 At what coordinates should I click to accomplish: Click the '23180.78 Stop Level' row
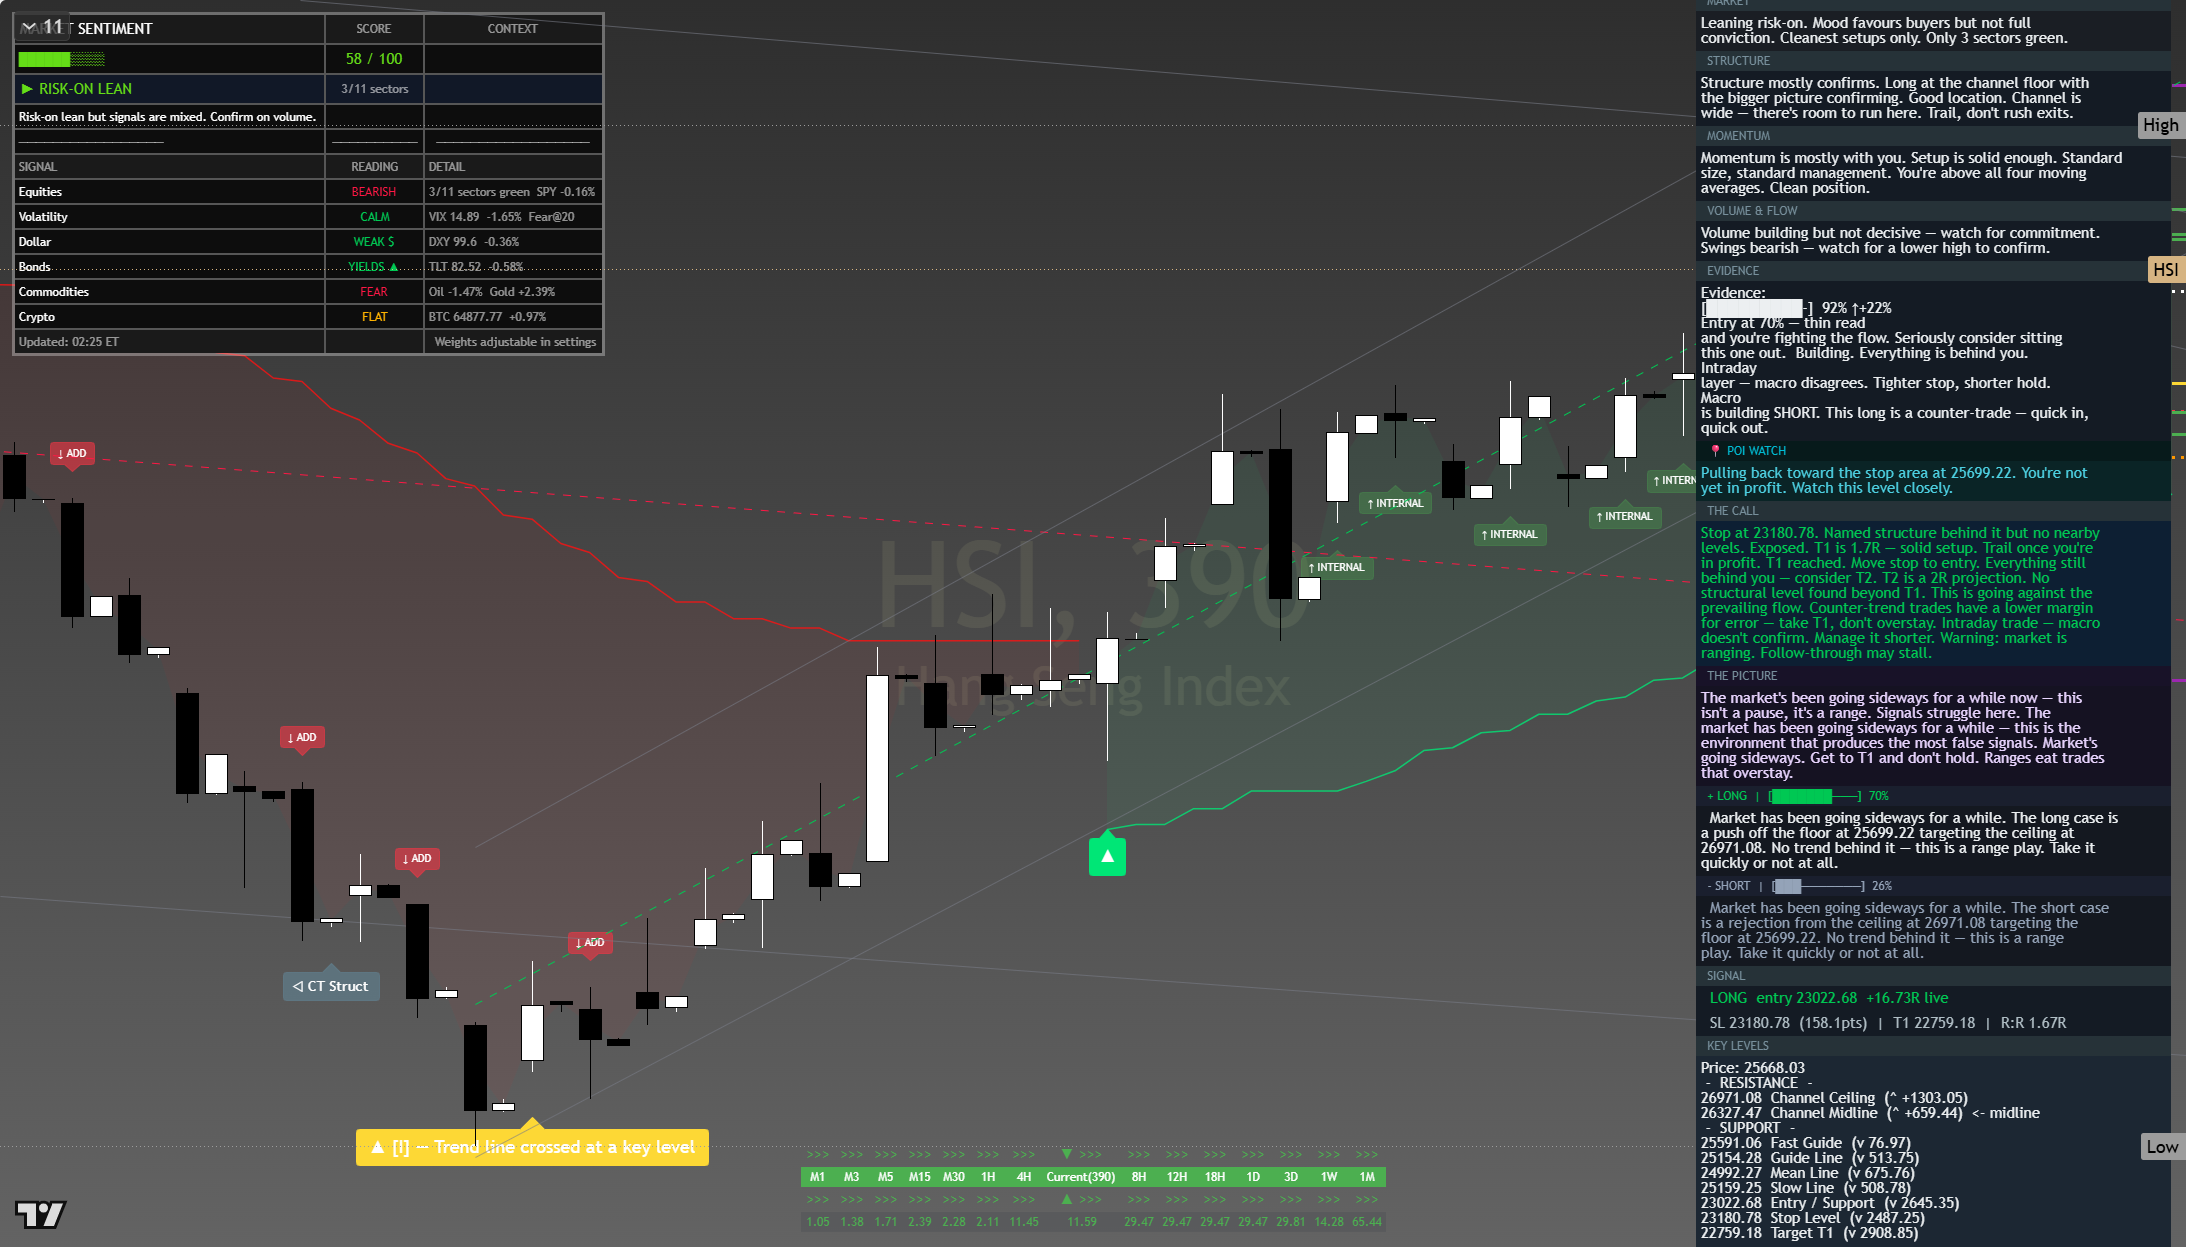[x=1812, y=1218]
